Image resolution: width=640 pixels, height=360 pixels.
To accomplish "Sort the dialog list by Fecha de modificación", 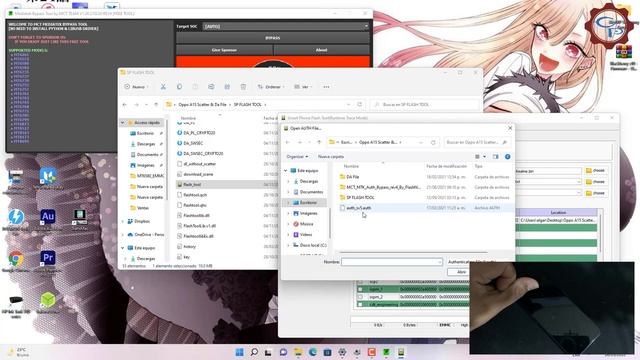I will (446, 167).
